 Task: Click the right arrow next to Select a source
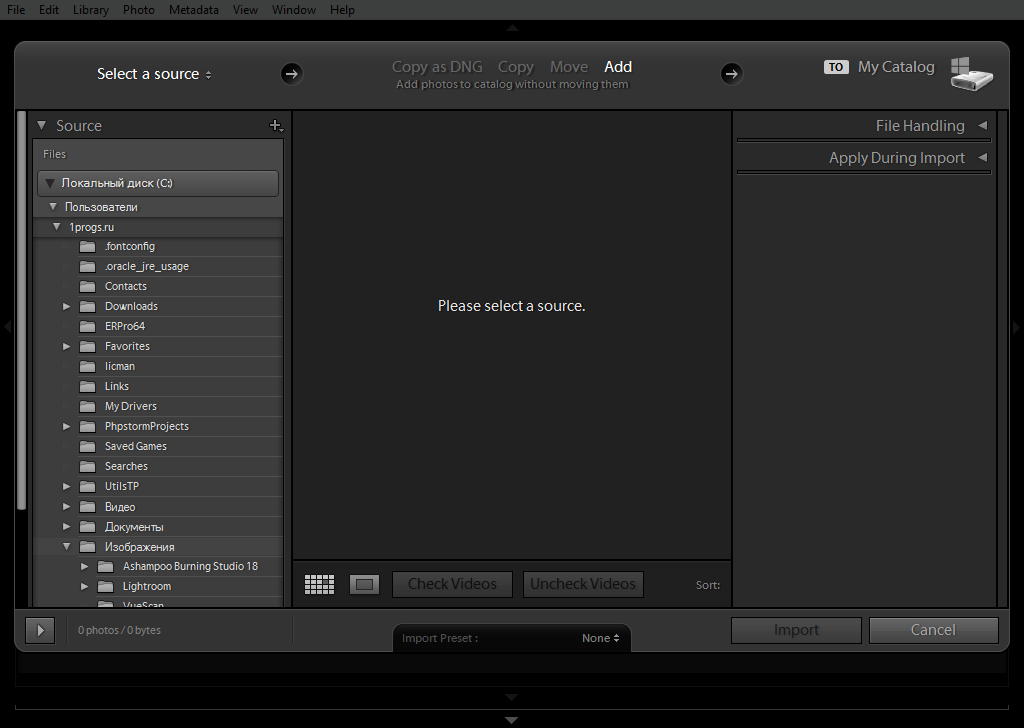pyautogui.click(x=290, y=73)
